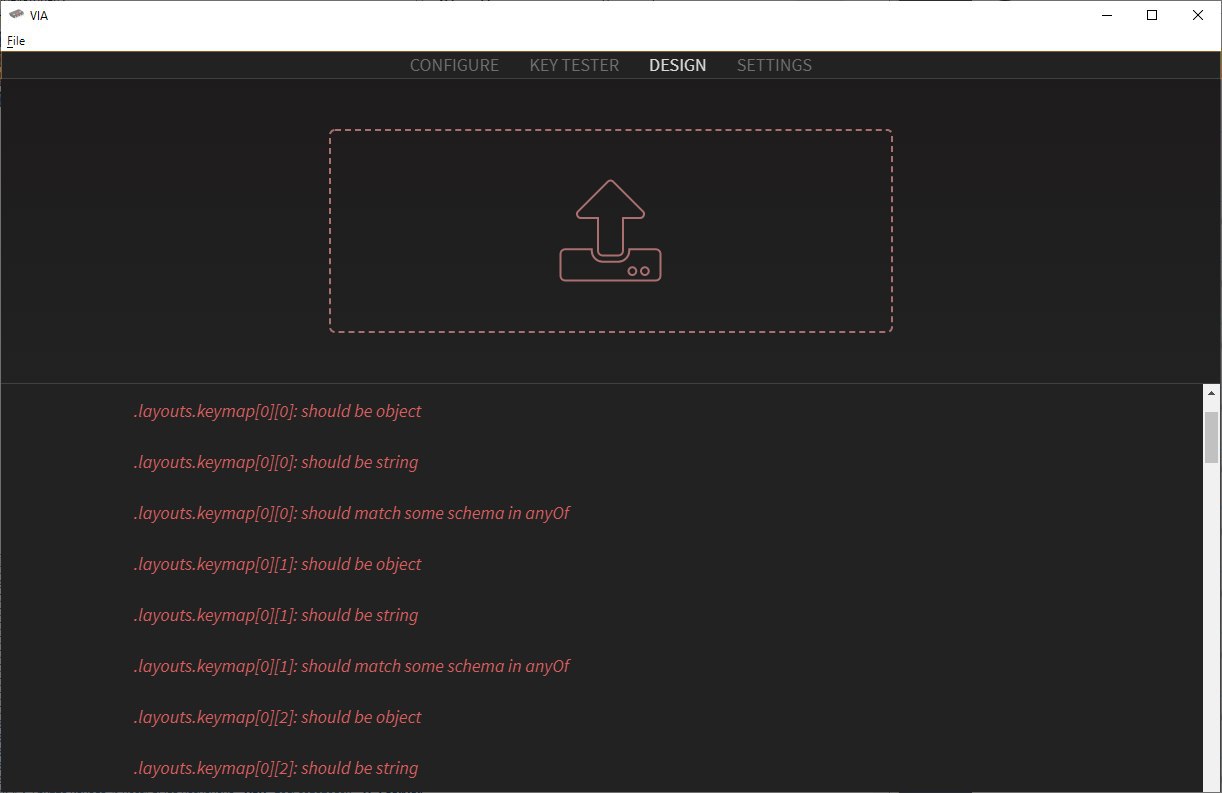The image size is (1222, 793).
Task: Select the DESIGN tab
Action: [x=677, y=65]
